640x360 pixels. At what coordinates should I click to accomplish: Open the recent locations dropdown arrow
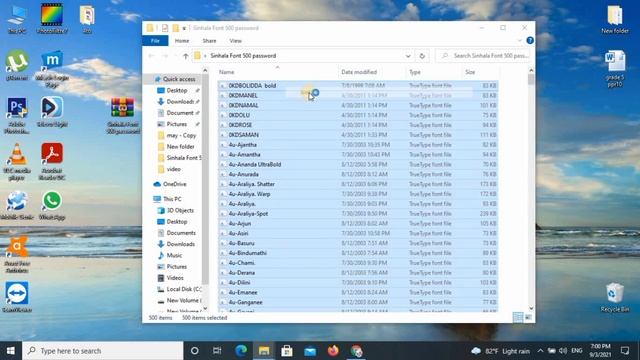click(176, 56)
